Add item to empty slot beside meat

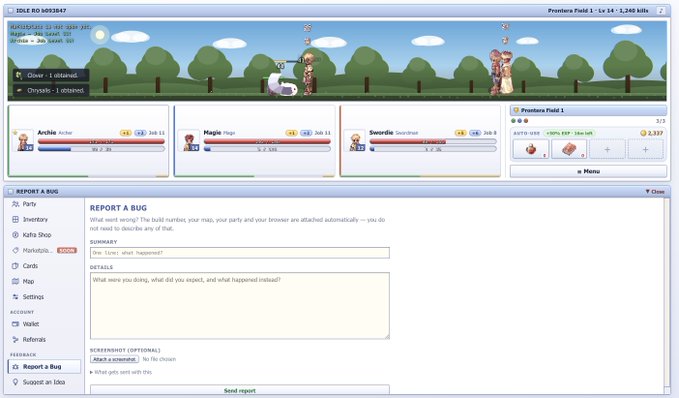click(x=607, y=149)
